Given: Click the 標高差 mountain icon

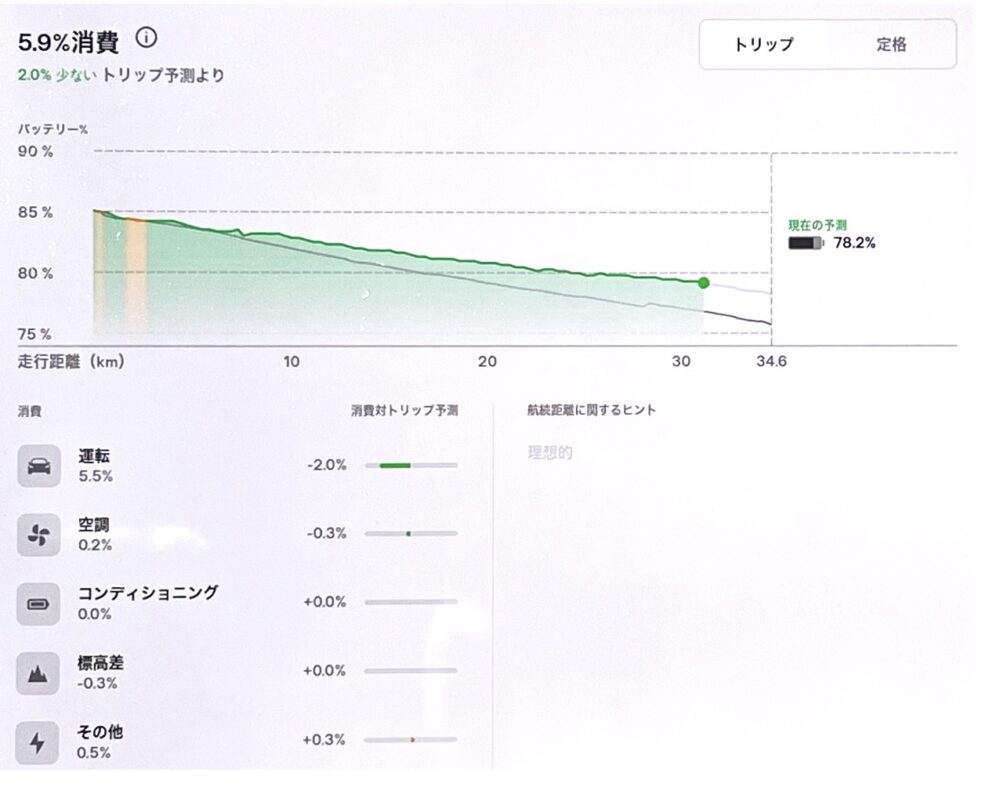Looking at the screenshot, I should click(39, 671).
